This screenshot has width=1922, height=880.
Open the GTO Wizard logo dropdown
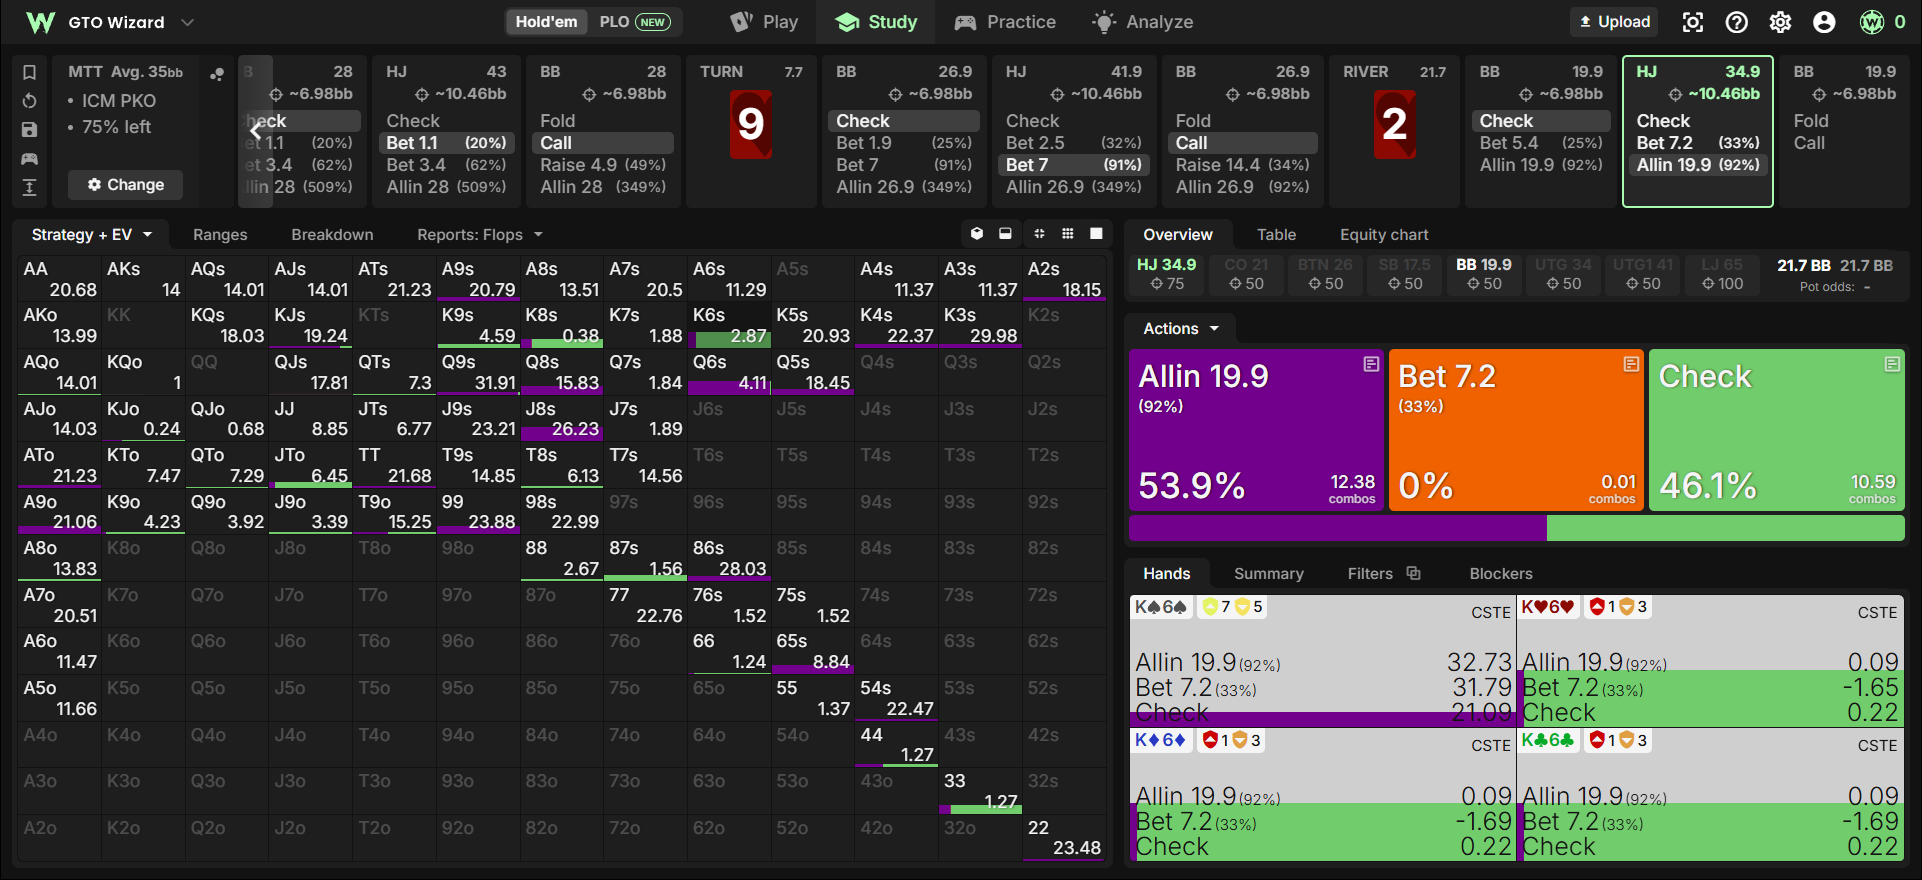[187, 22]
